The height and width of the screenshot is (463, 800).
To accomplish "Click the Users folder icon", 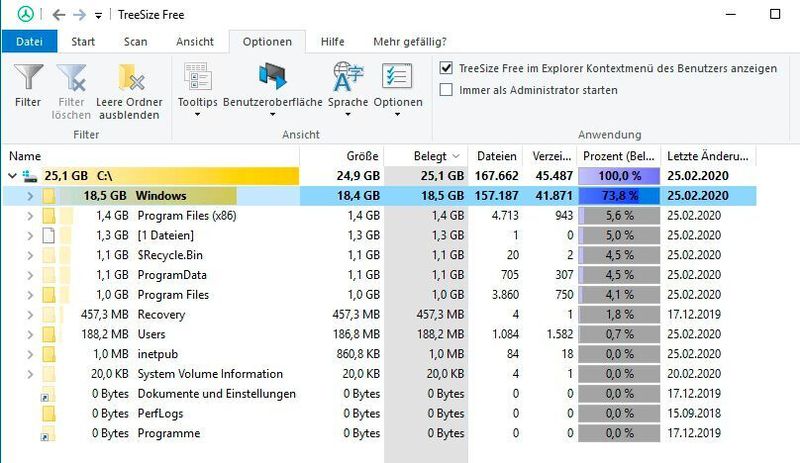I will pos(49,334).
